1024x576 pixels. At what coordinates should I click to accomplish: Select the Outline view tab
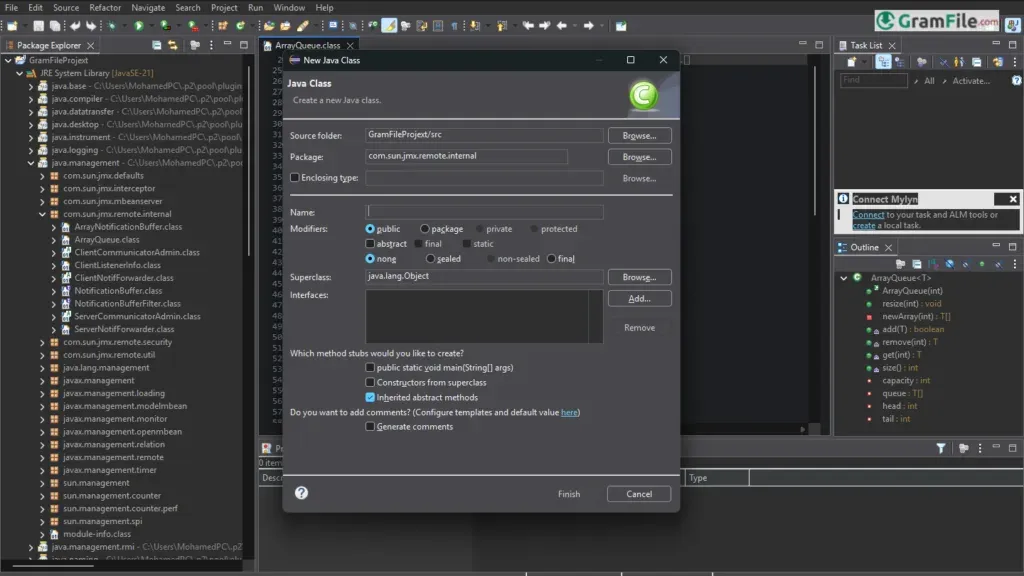pos(864,247)
